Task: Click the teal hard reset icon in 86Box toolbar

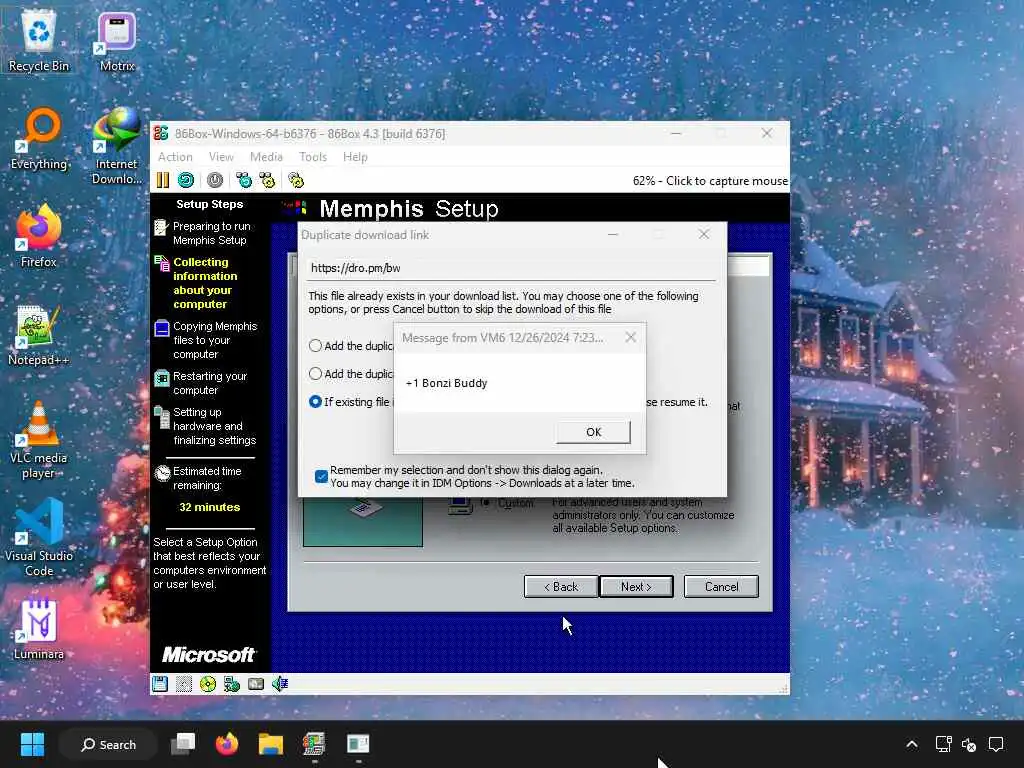Action: (x=186, y=180)
